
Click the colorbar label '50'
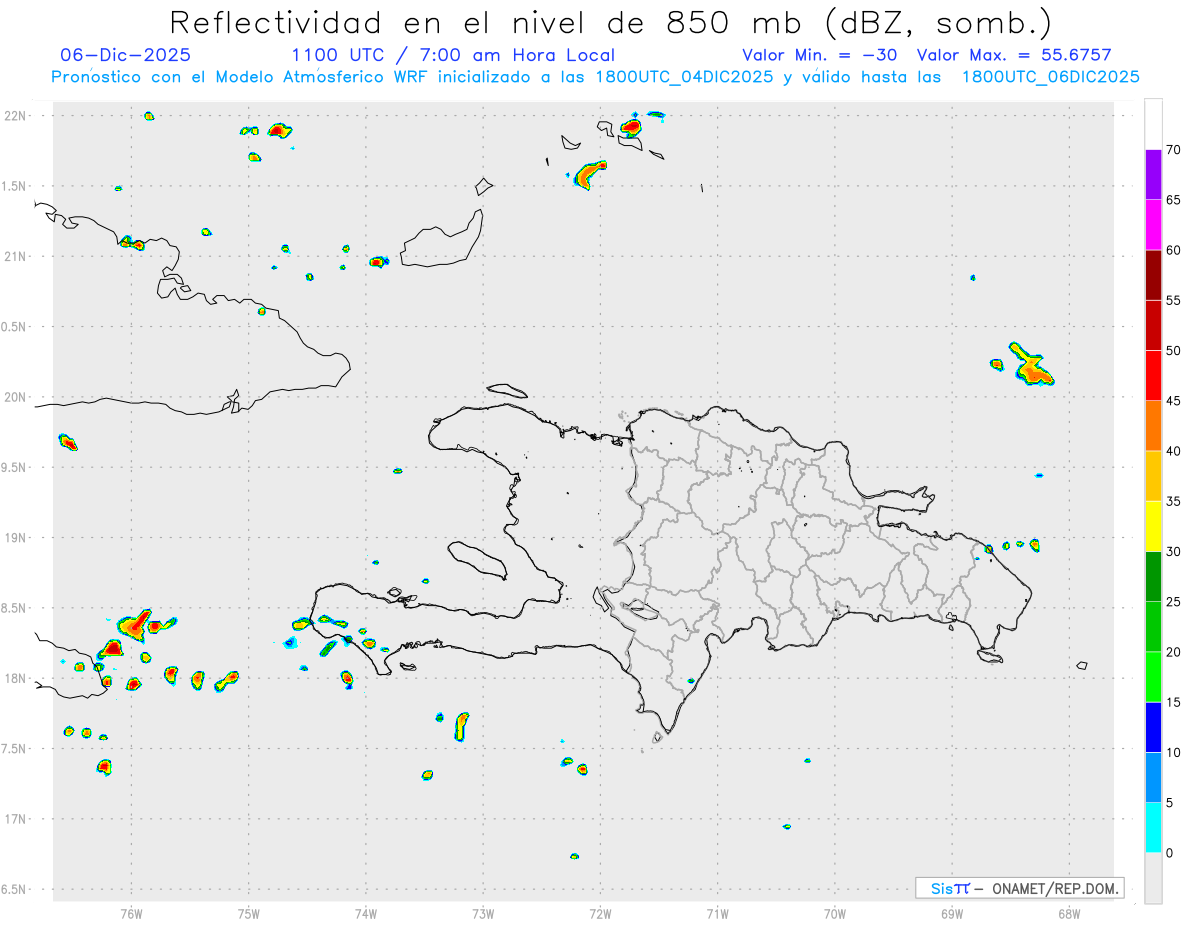click(x=1174, y=351)
